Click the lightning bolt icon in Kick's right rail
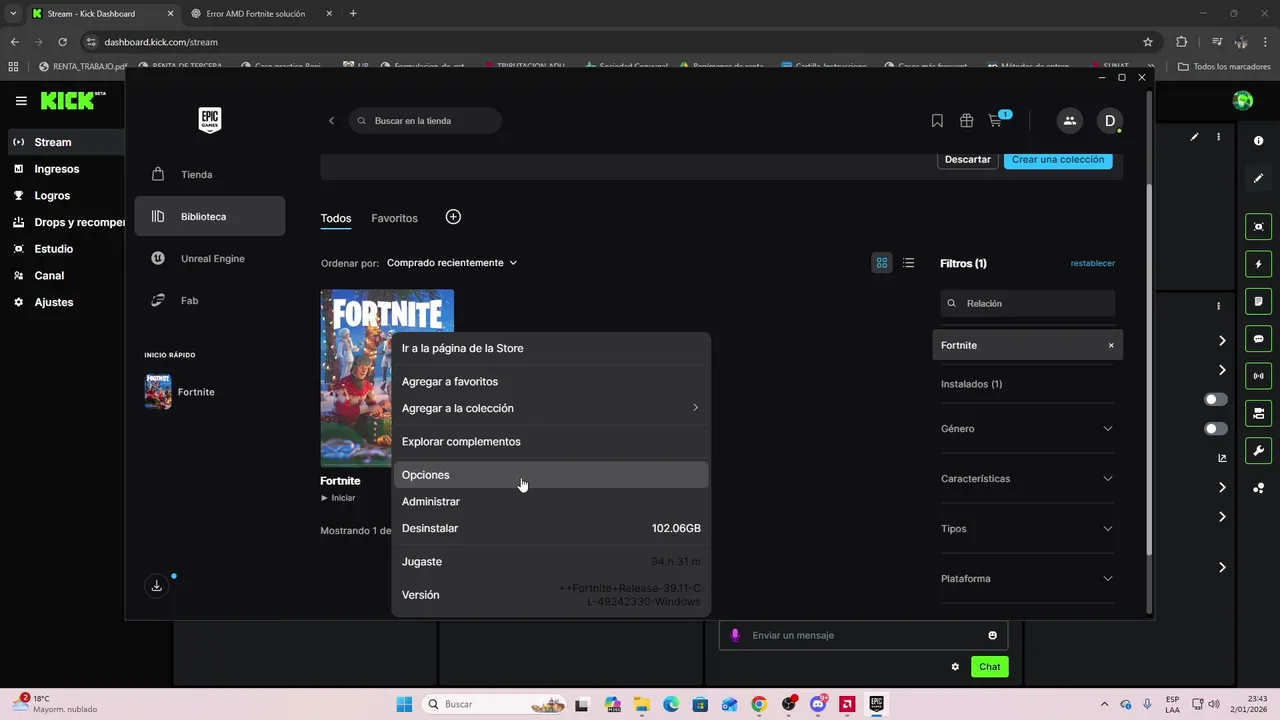Viewport: 1280px width, 720px height. (1259, 264)
